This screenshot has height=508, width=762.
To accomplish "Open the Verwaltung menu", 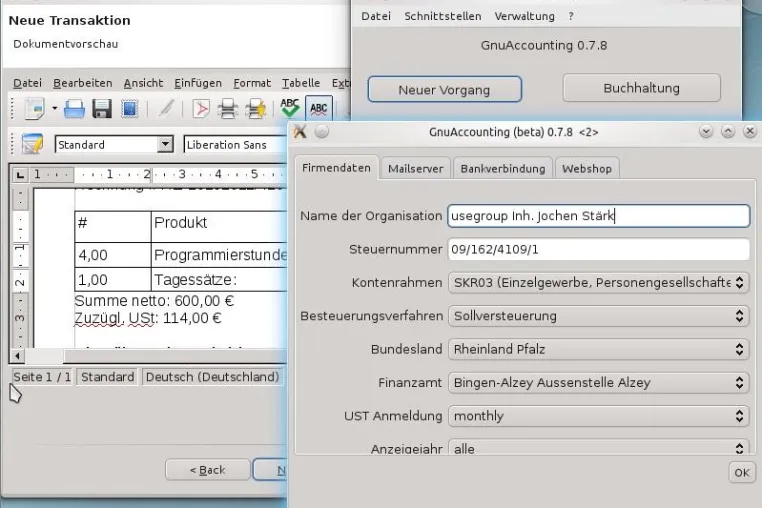I will tap(524, 16).
